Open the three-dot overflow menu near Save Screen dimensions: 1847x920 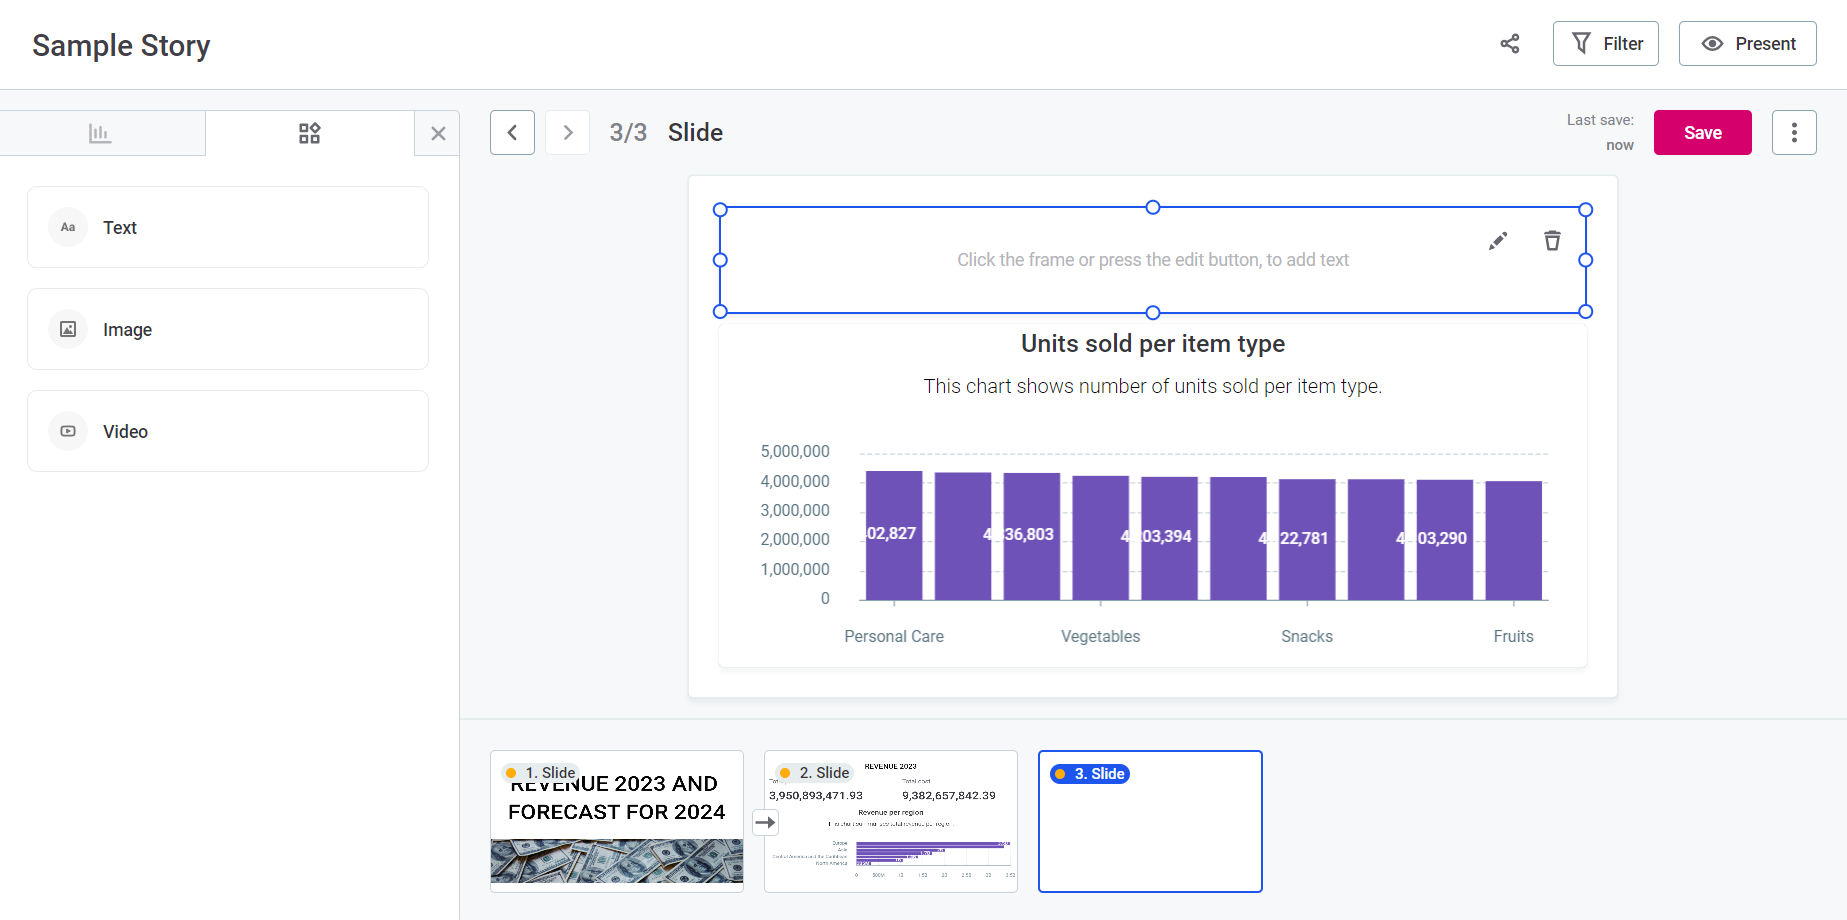point(1793,132)
